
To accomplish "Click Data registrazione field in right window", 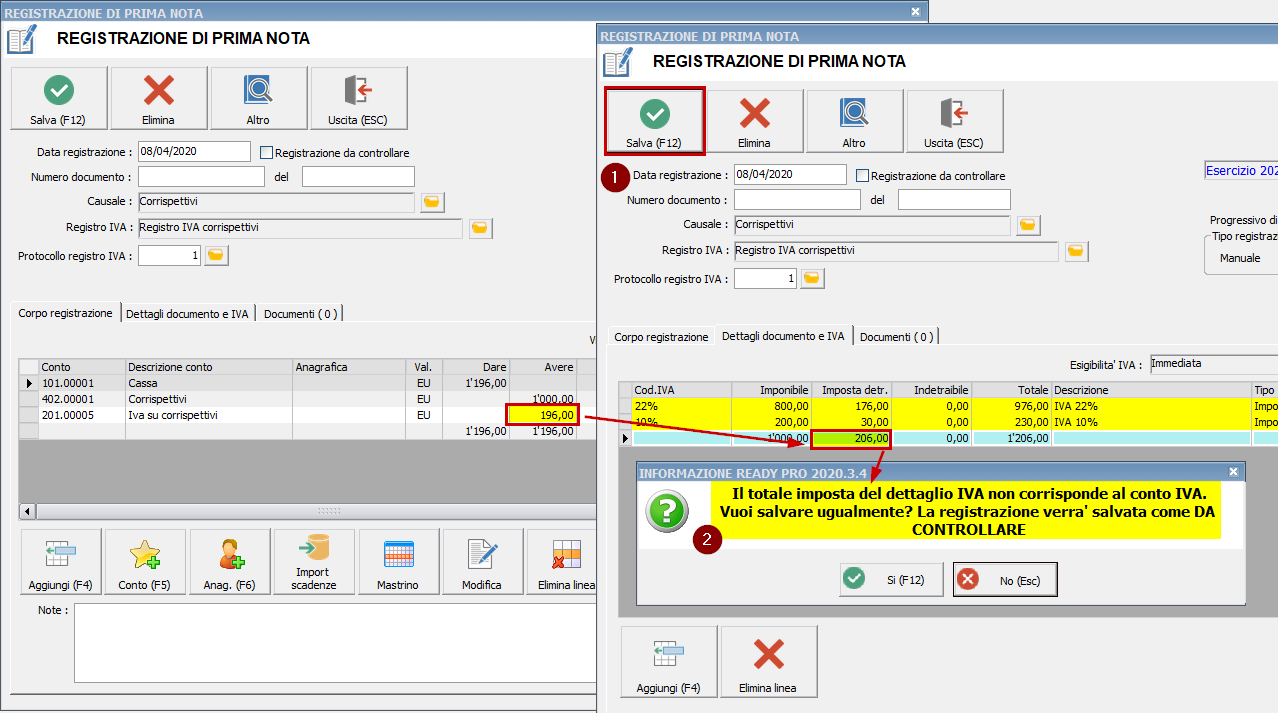I will point(790,174).
